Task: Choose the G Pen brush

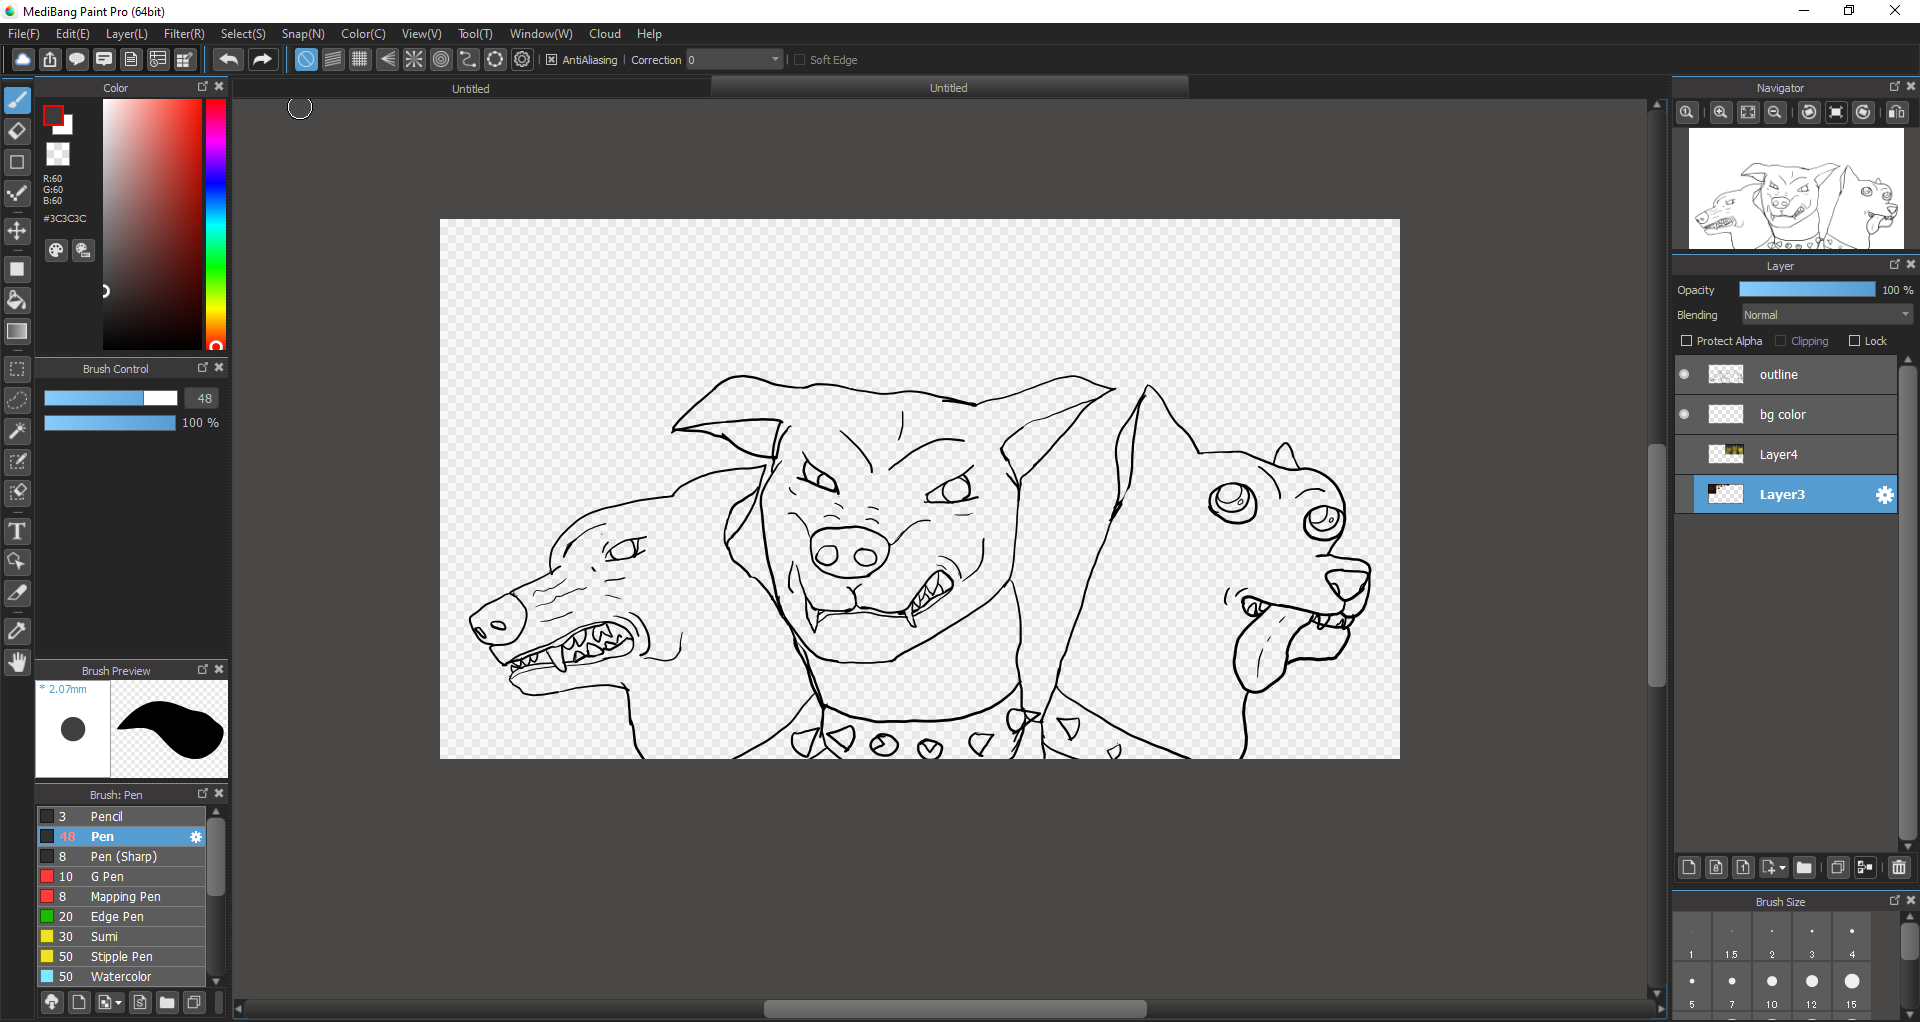Action: [121, 876]
